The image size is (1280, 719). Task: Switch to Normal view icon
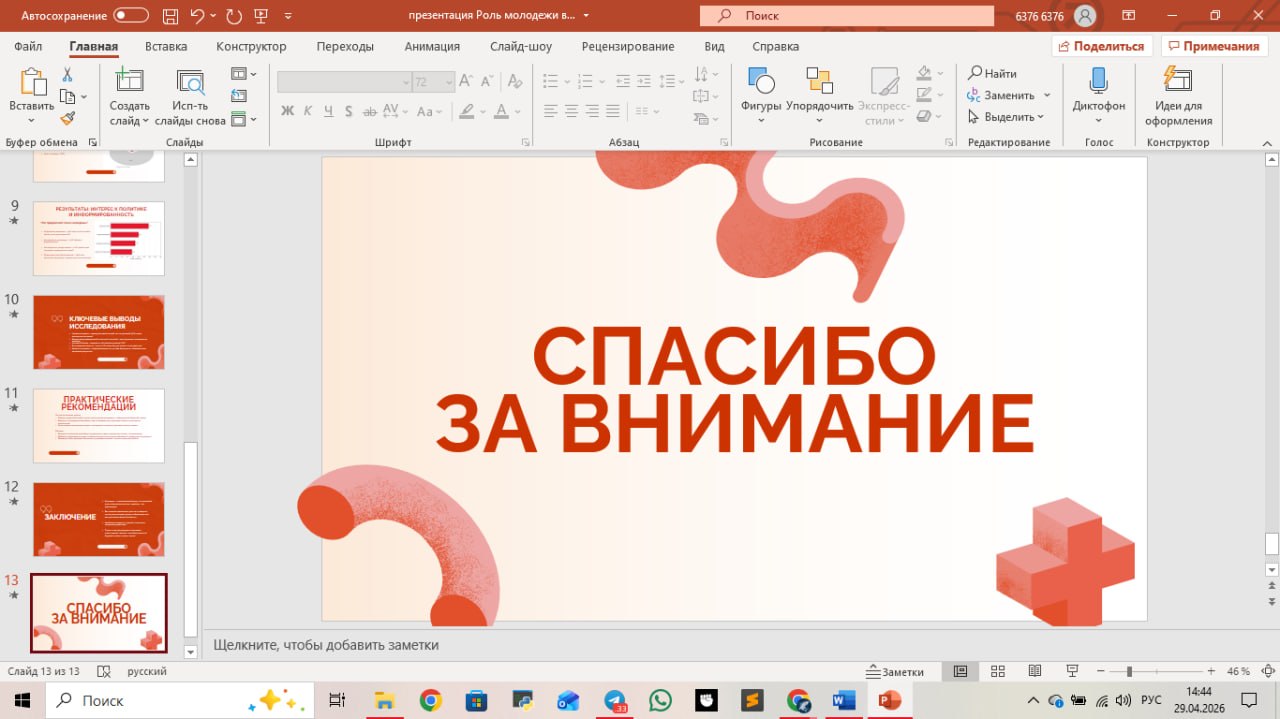[x=960, y=671]
